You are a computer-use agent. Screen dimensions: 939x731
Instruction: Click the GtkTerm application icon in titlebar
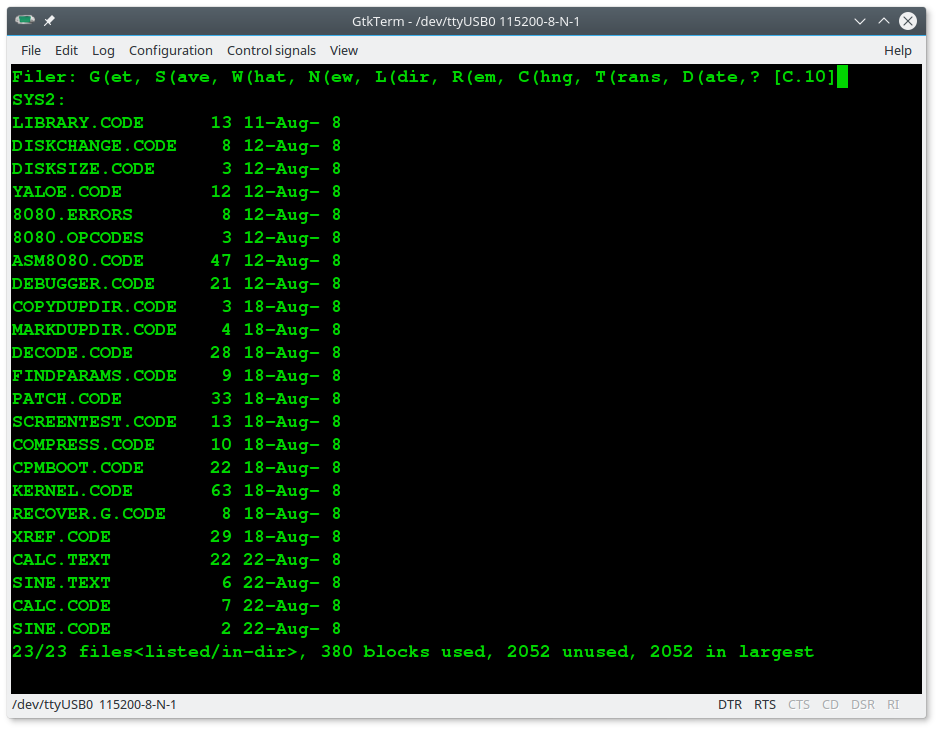click(x=25, y=20)
